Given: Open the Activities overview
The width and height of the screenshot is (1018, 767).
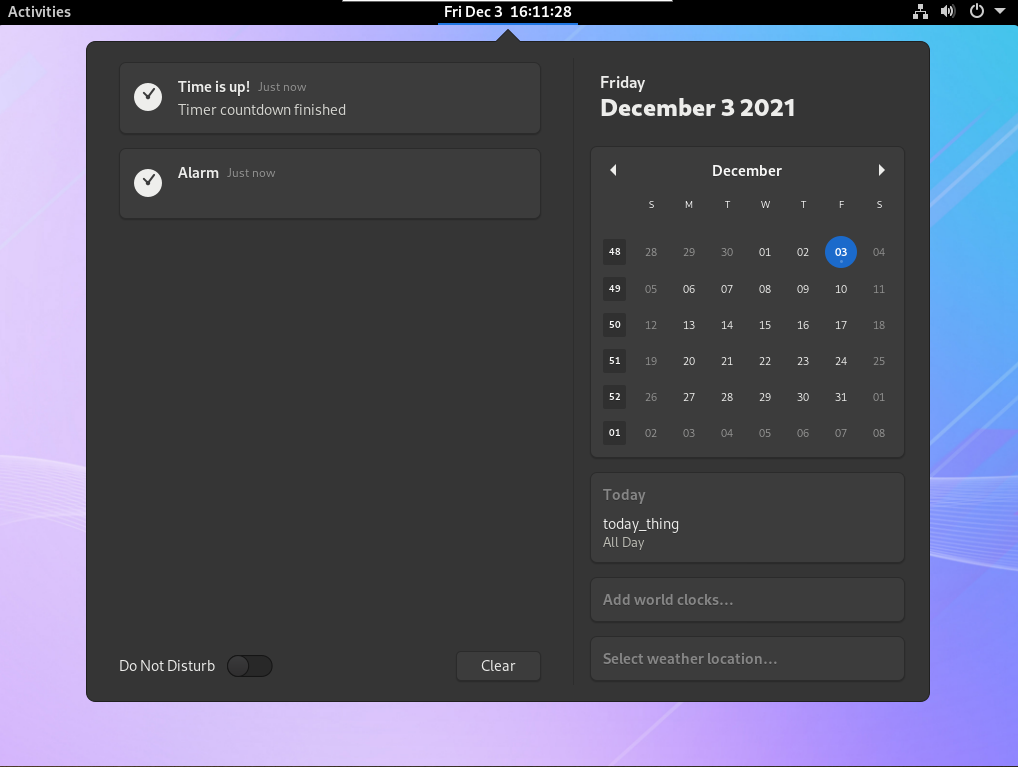Looking at the screenshot, I should 39,12.
